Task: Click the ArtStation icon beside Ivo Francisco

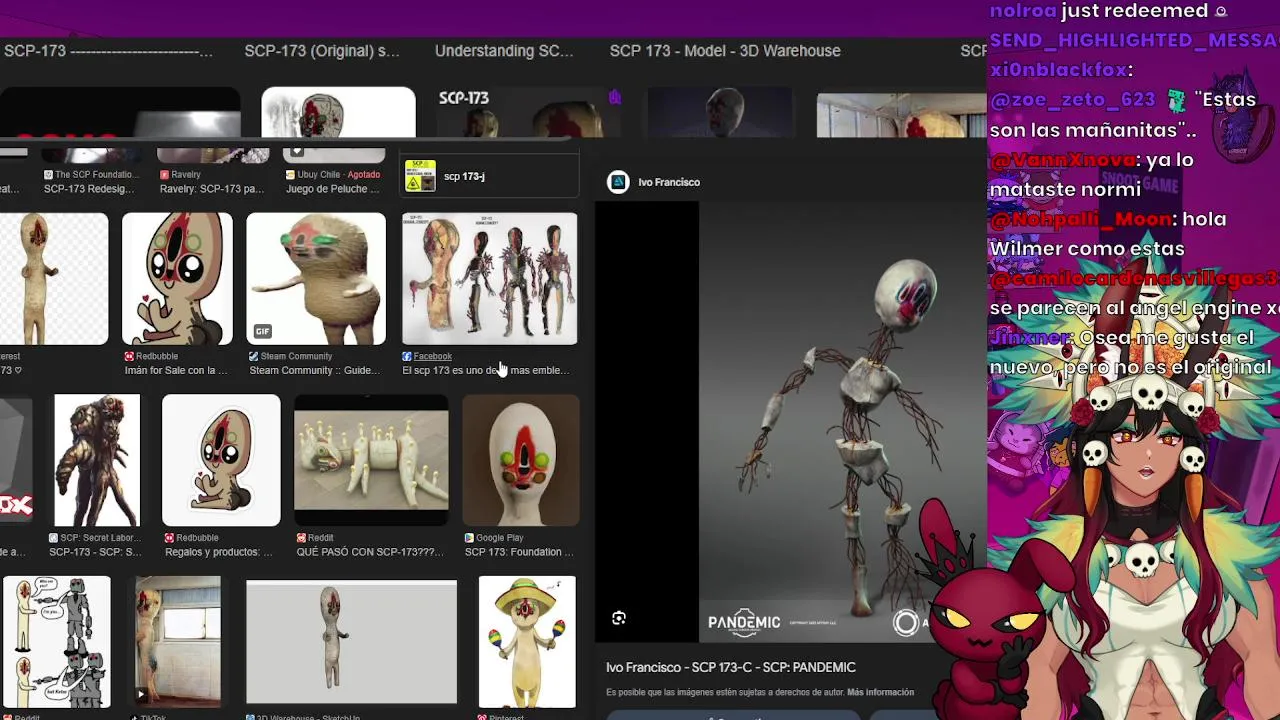Action: pyautogui.click(x=618, y=182)
